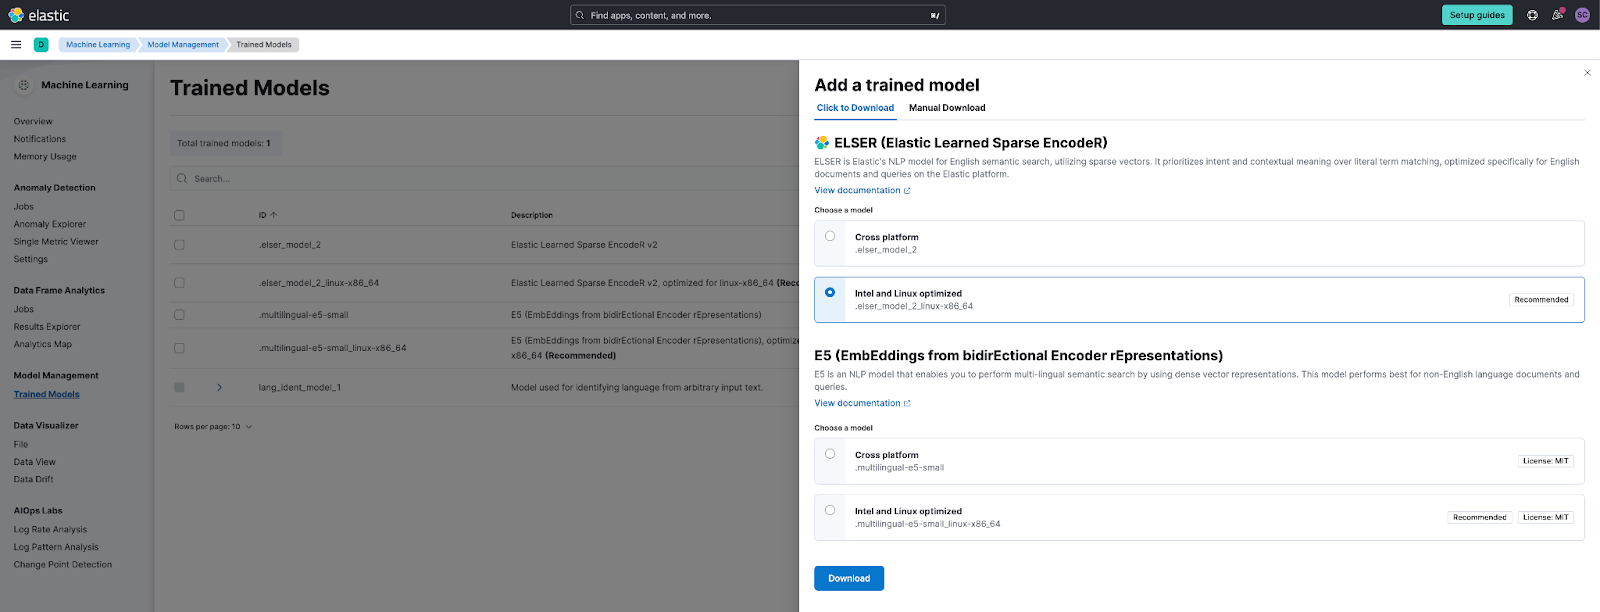Focus the Find apps, content search bar
This screenshot has height=612, width=1600.
point(757,15)
